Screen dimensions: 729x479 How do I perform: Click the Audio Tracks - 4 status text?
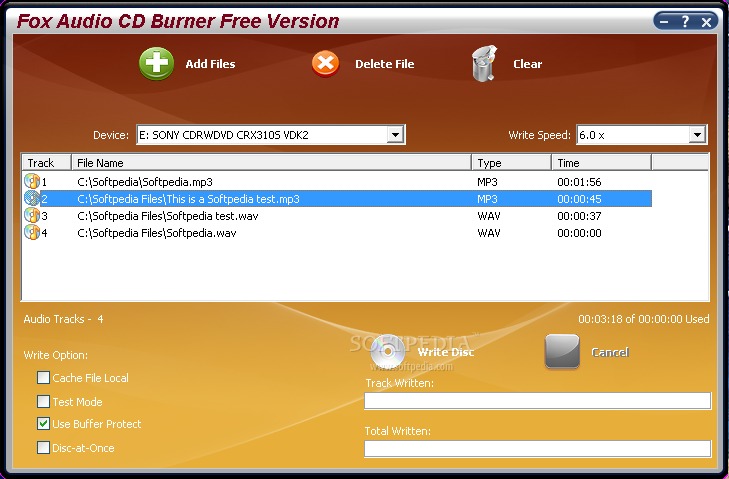(x=63, y=319)
